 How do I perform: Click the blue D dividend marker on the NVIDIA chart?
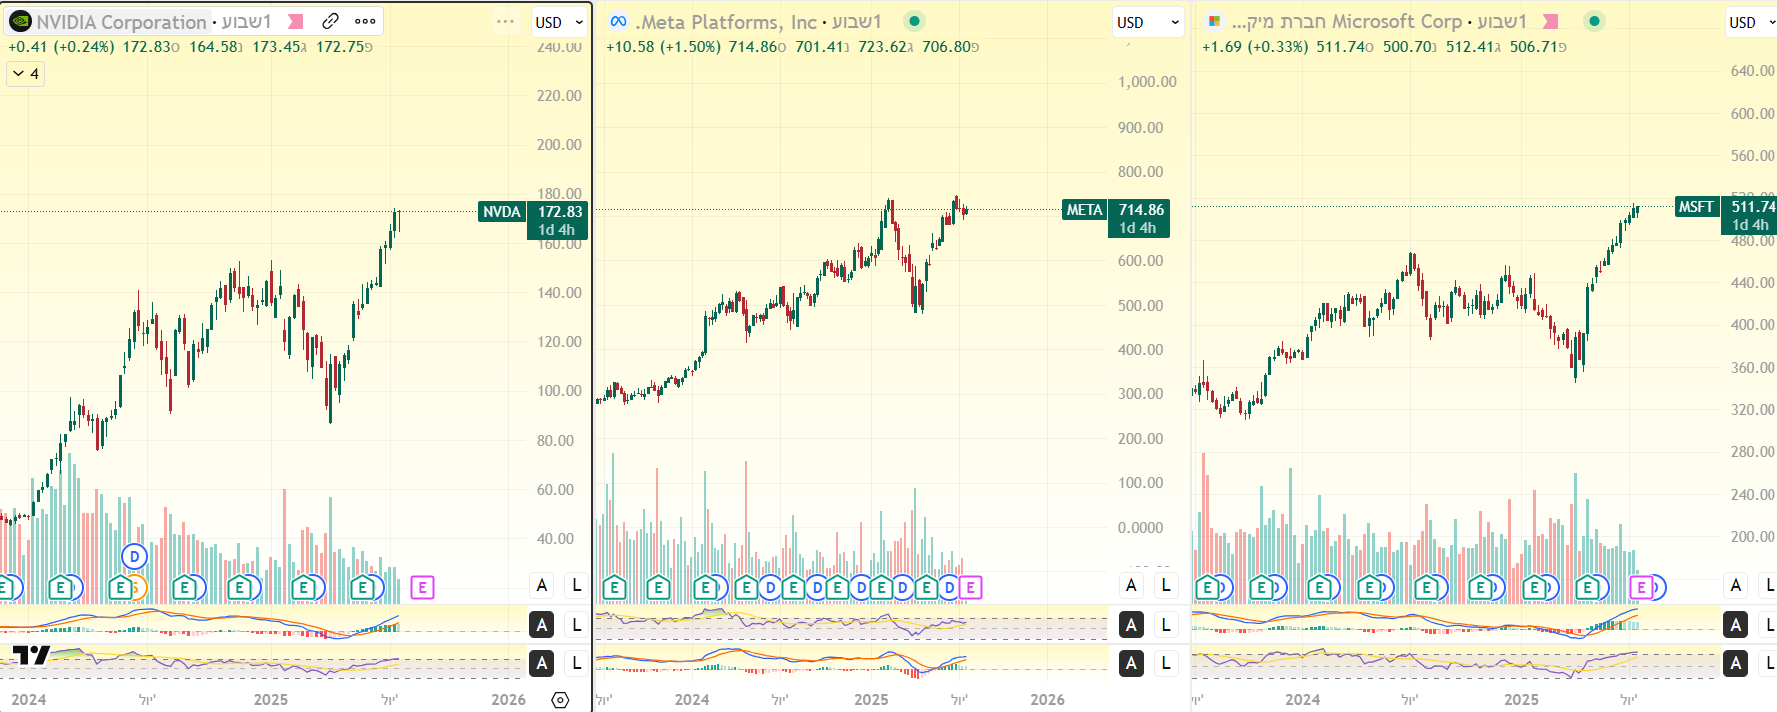134,557
